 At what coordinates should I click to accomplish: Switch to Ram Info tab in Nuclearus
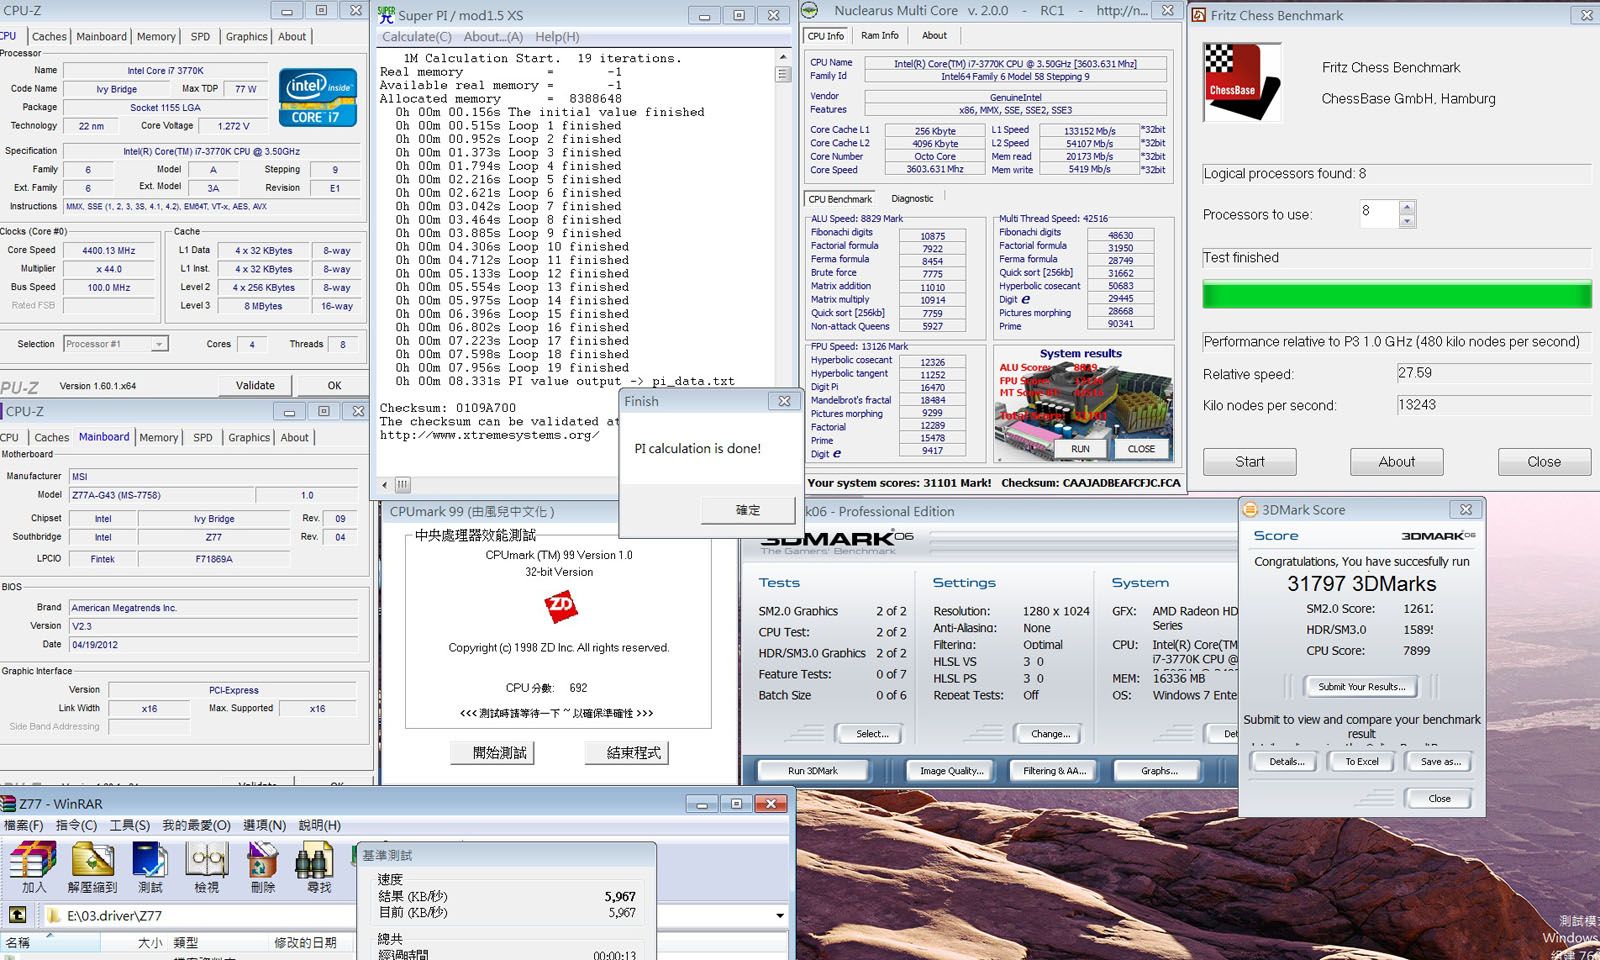[x=880, y=35]
